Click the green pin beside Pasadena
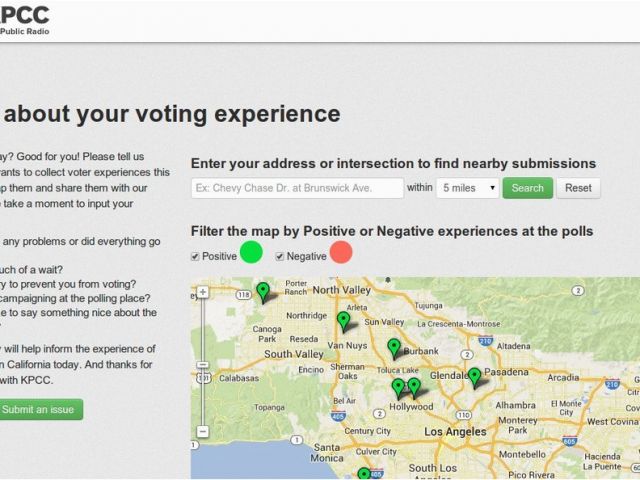This screenshot has height=480, width=640. pyautogui.click(x=474, y=377)
